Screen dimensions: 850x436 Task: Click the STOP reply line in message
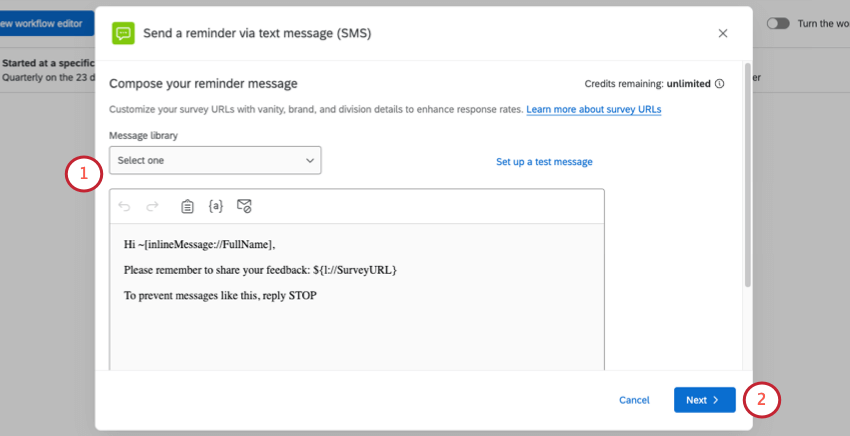(220, 296)
